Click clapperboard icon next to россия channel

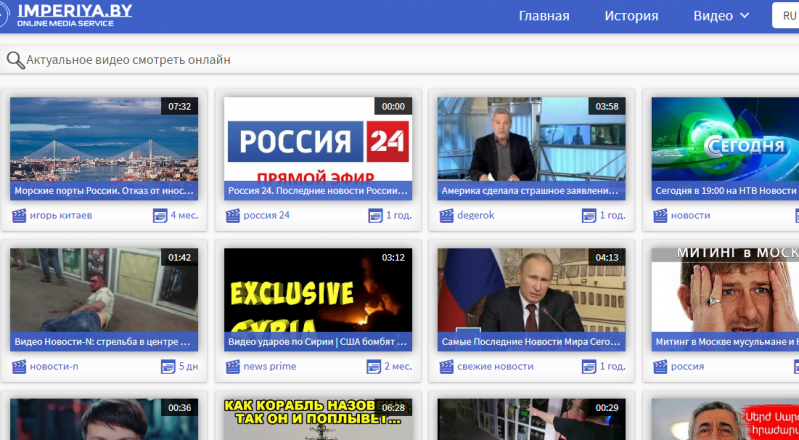tap(660, 367)
